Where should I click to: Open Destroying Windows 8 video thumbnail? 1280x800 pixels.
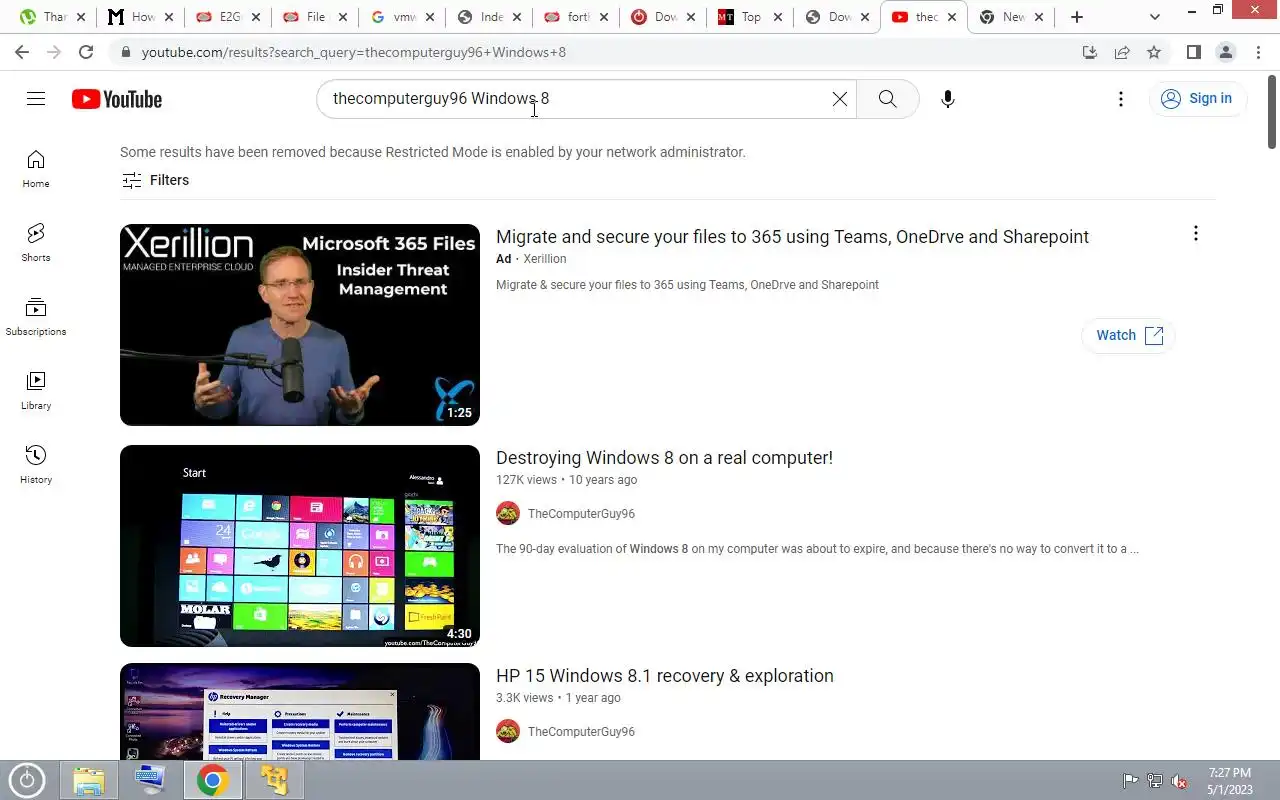coord(300,546)
